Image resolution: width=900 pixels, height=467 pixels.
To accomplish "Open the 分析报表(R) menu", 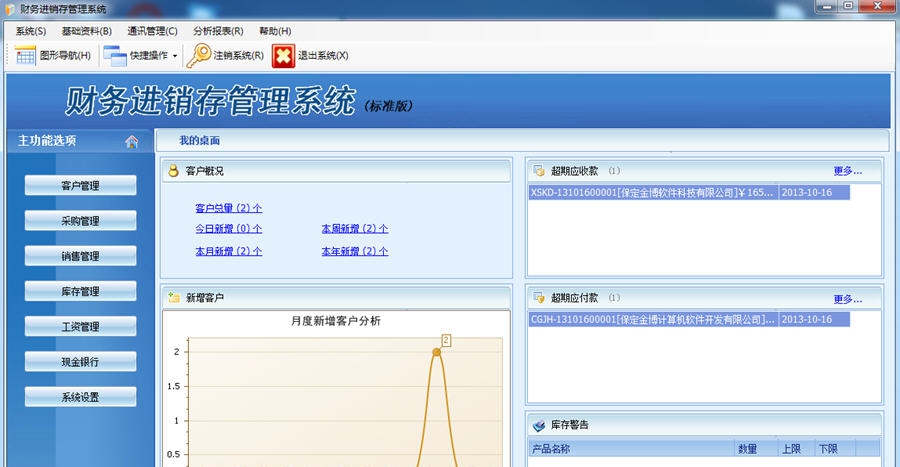I will click(218, 31).
